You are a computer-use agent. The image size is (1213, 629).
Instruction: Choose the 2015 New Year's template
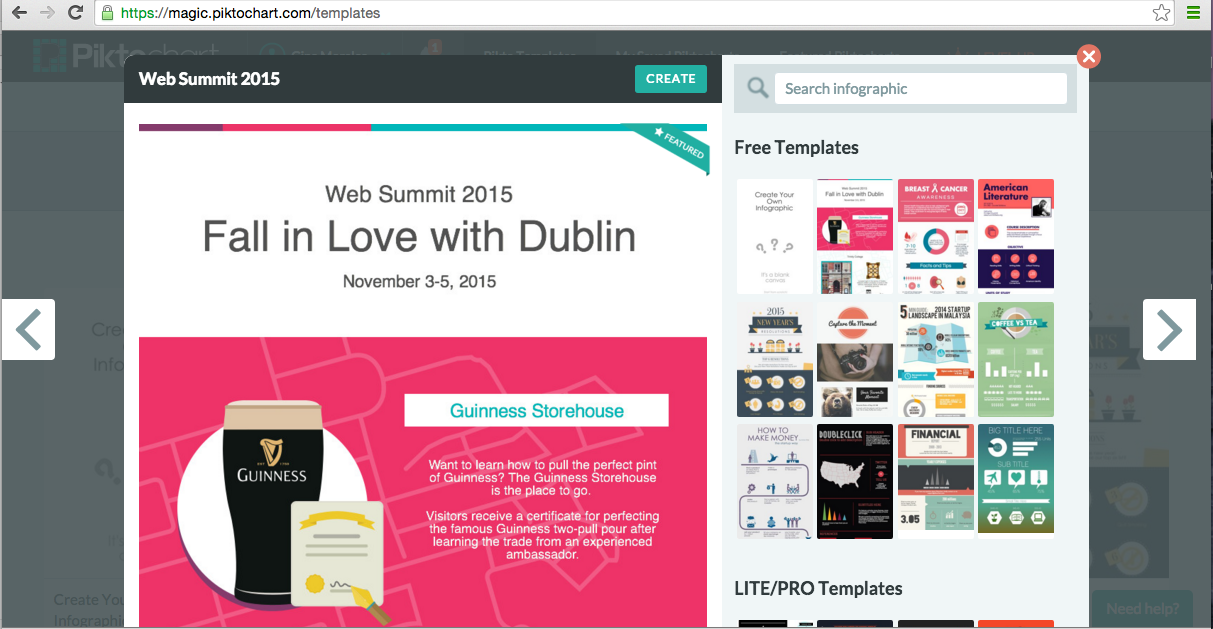coord(775,359)
